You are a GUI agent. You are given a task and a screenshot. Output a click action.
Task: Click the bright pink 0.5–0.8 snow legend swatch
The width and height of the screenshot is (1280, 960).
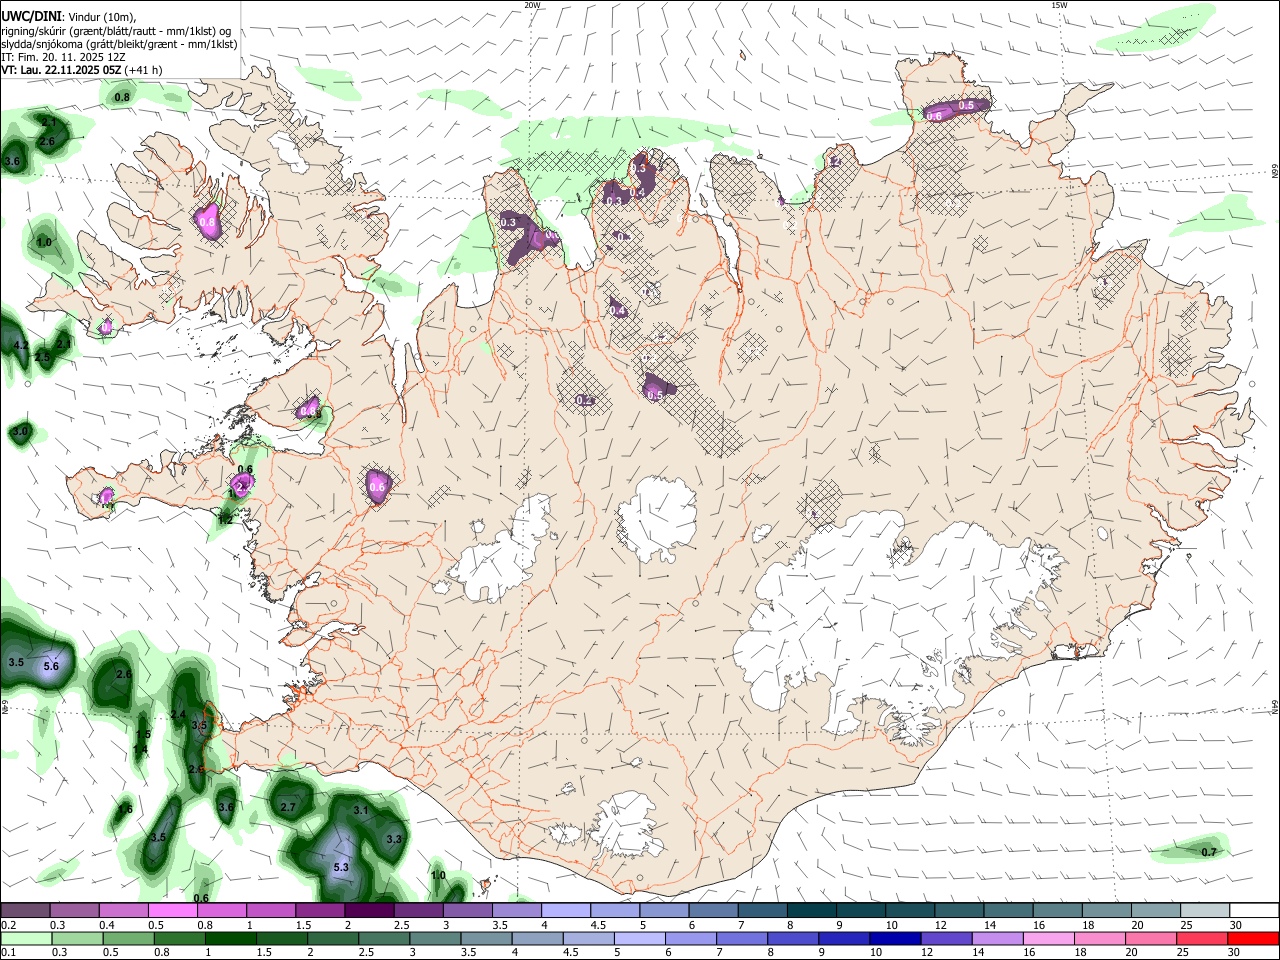[x=172, y=910]
